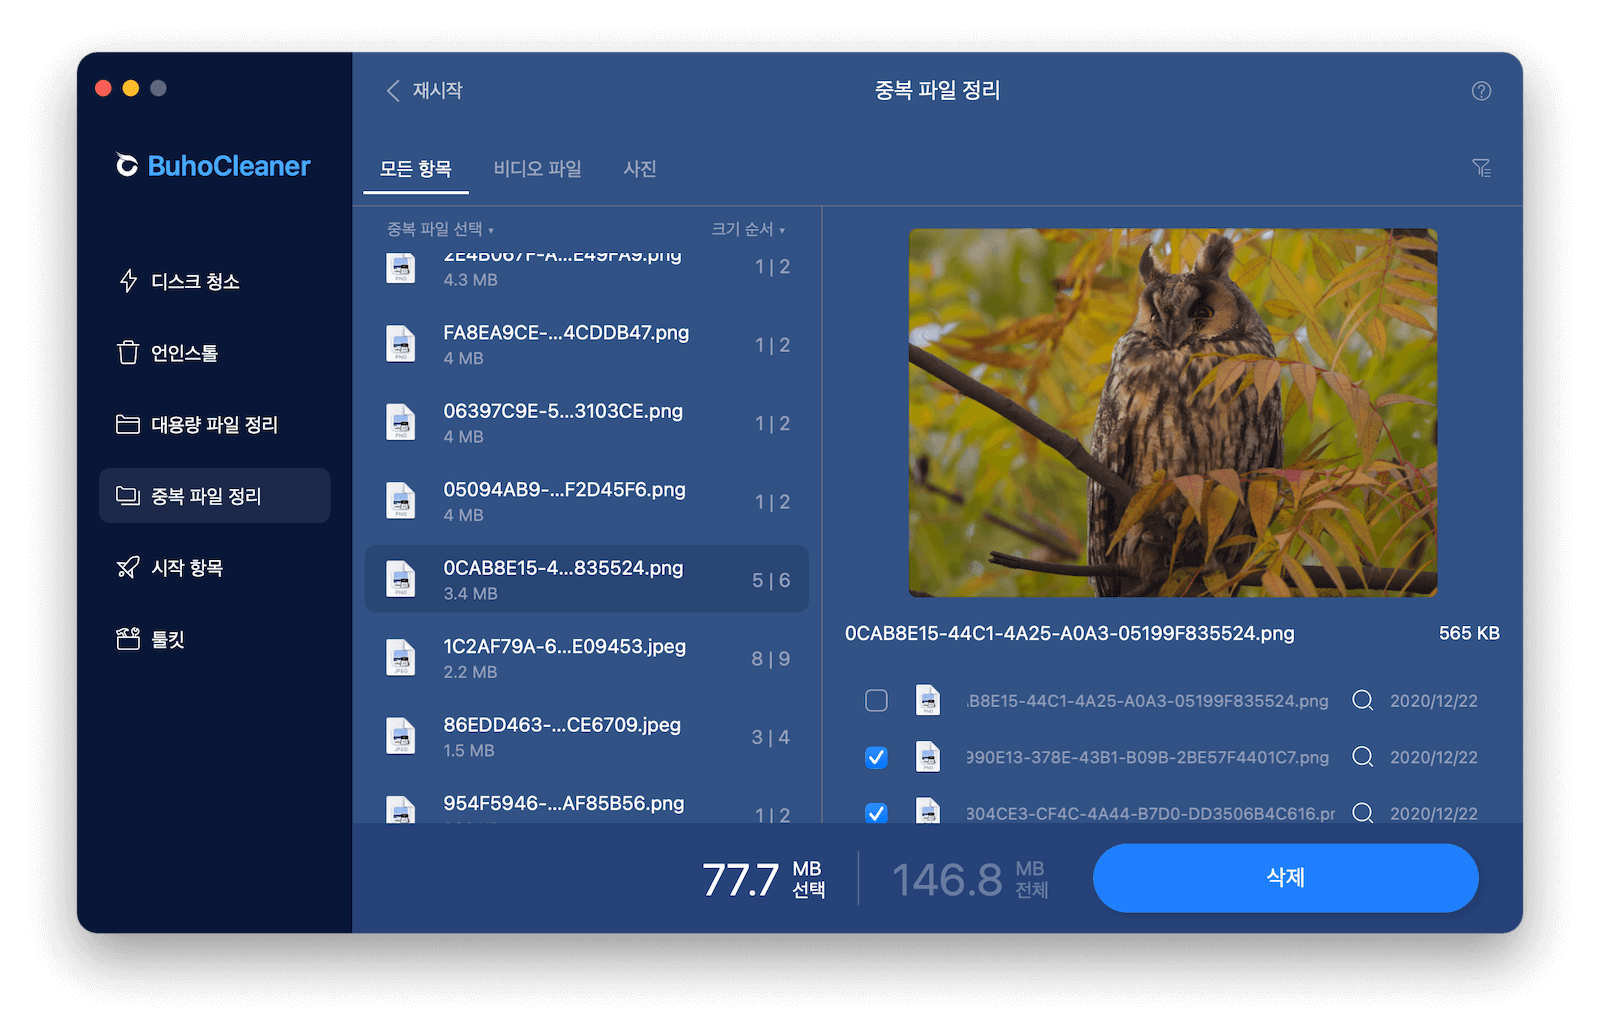
Task: Click the 565 KB size label
Action: 1469,633
